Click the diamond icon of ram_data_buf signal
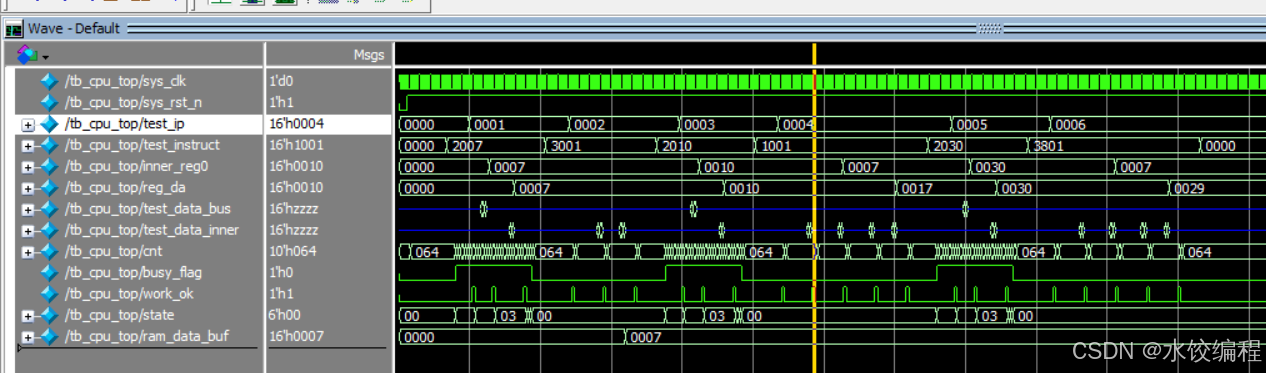1266x373 pixels. click(49, 336)
